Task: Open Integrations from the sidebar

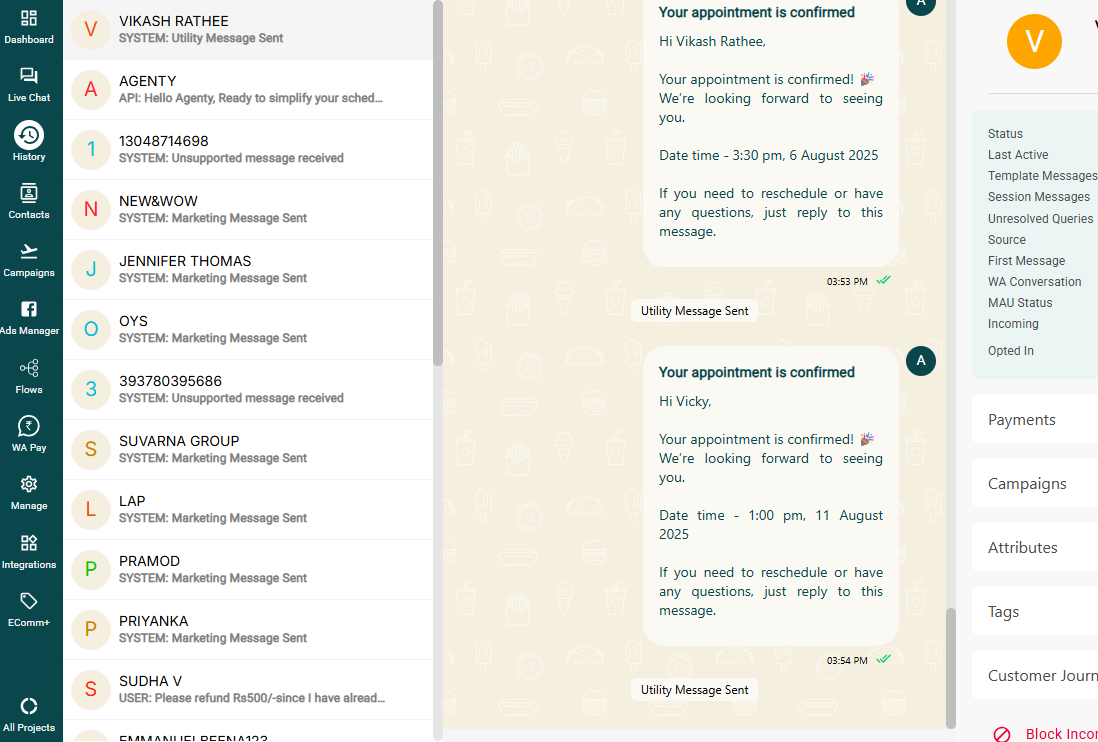Action: [x=29, y=543]
